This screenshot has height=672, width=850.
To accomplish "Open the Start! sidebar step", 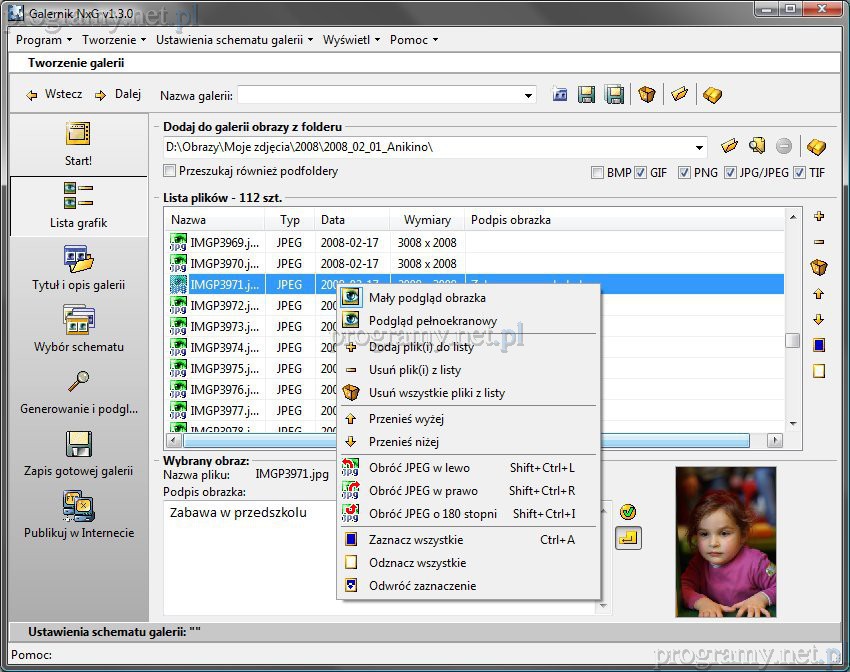I will coord(78,144).
